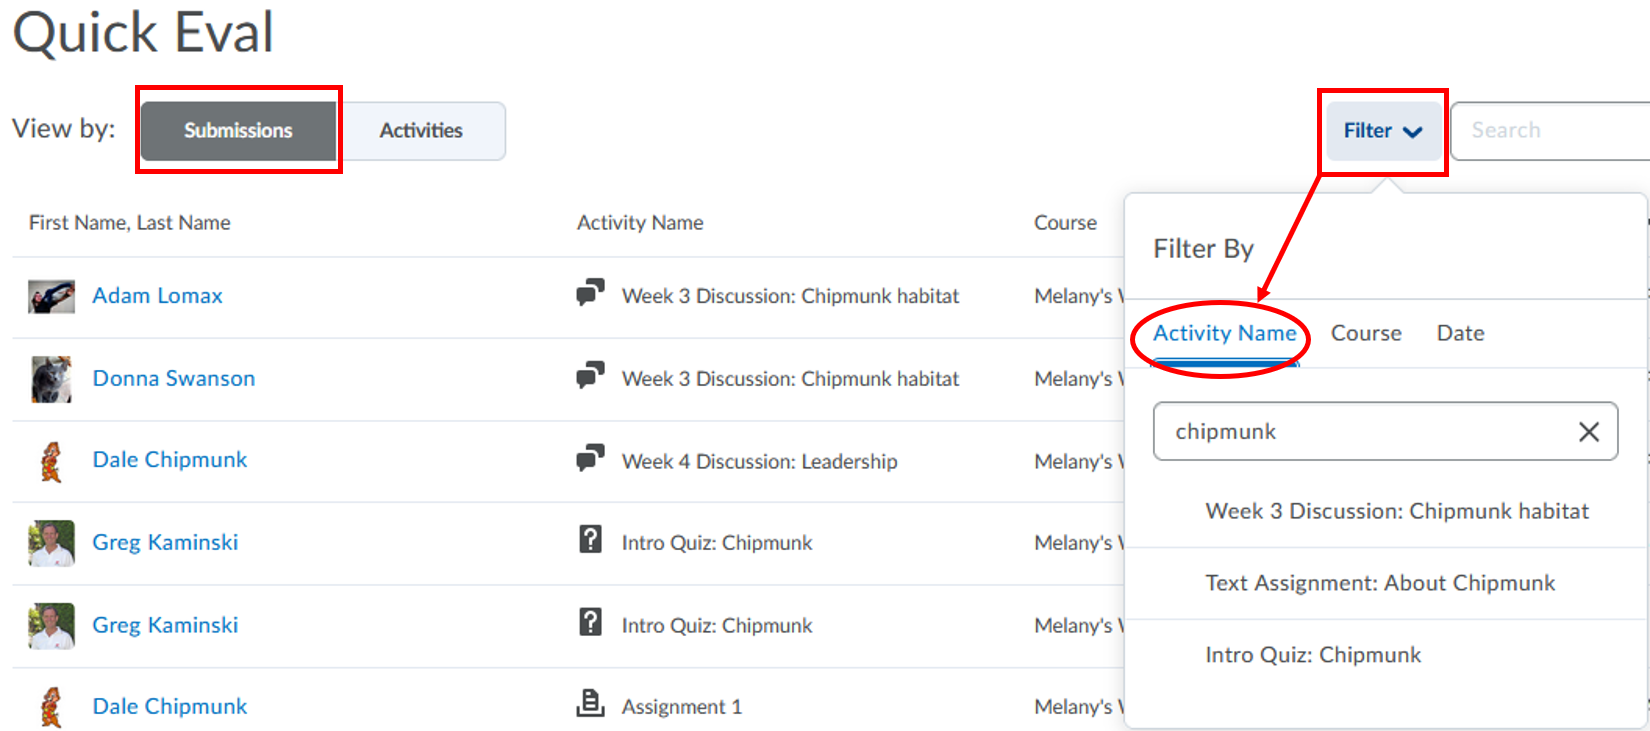The height and width of the screenshot is (731, 1650).
Task: Click Week 3 Discussion text in Donna Swanson row
Action: click(790, 379)
